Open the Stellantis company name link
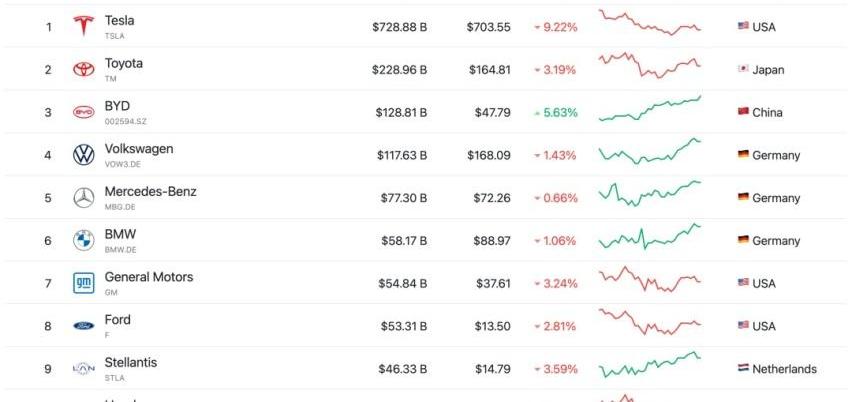This screenshot has height=402, width=852. tap(131, 362)
